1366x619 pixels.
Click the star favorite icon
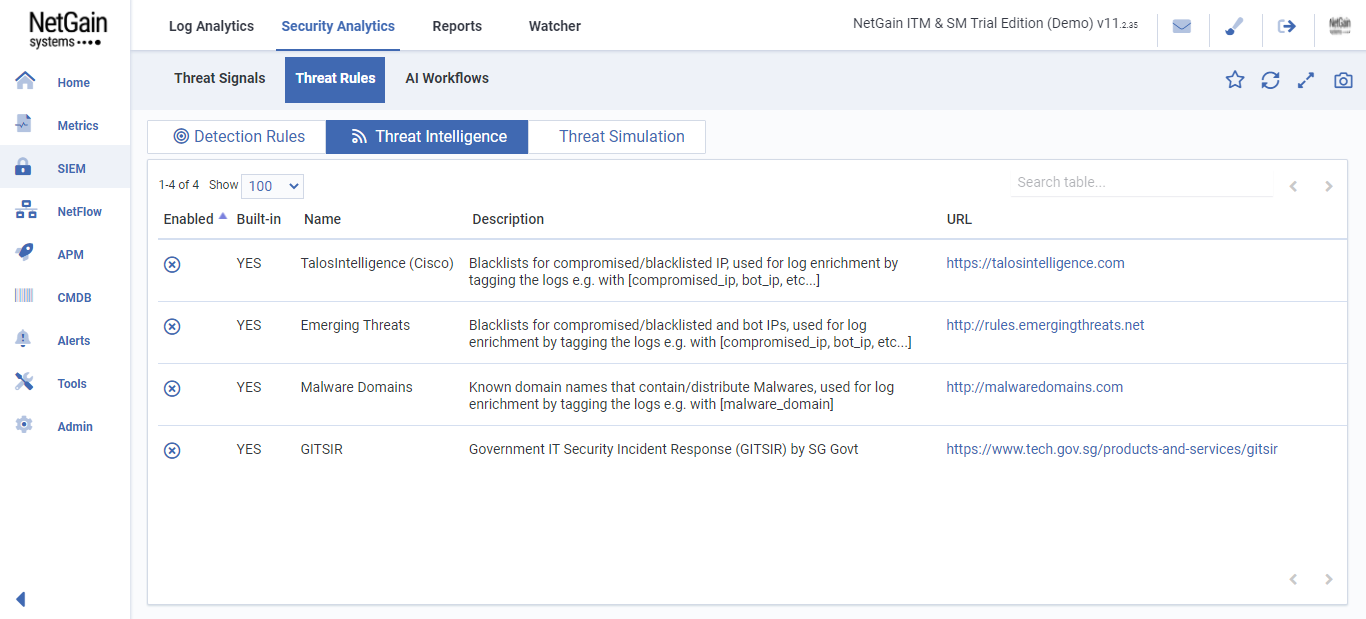pyautogui.click(x=1235, y=80)
